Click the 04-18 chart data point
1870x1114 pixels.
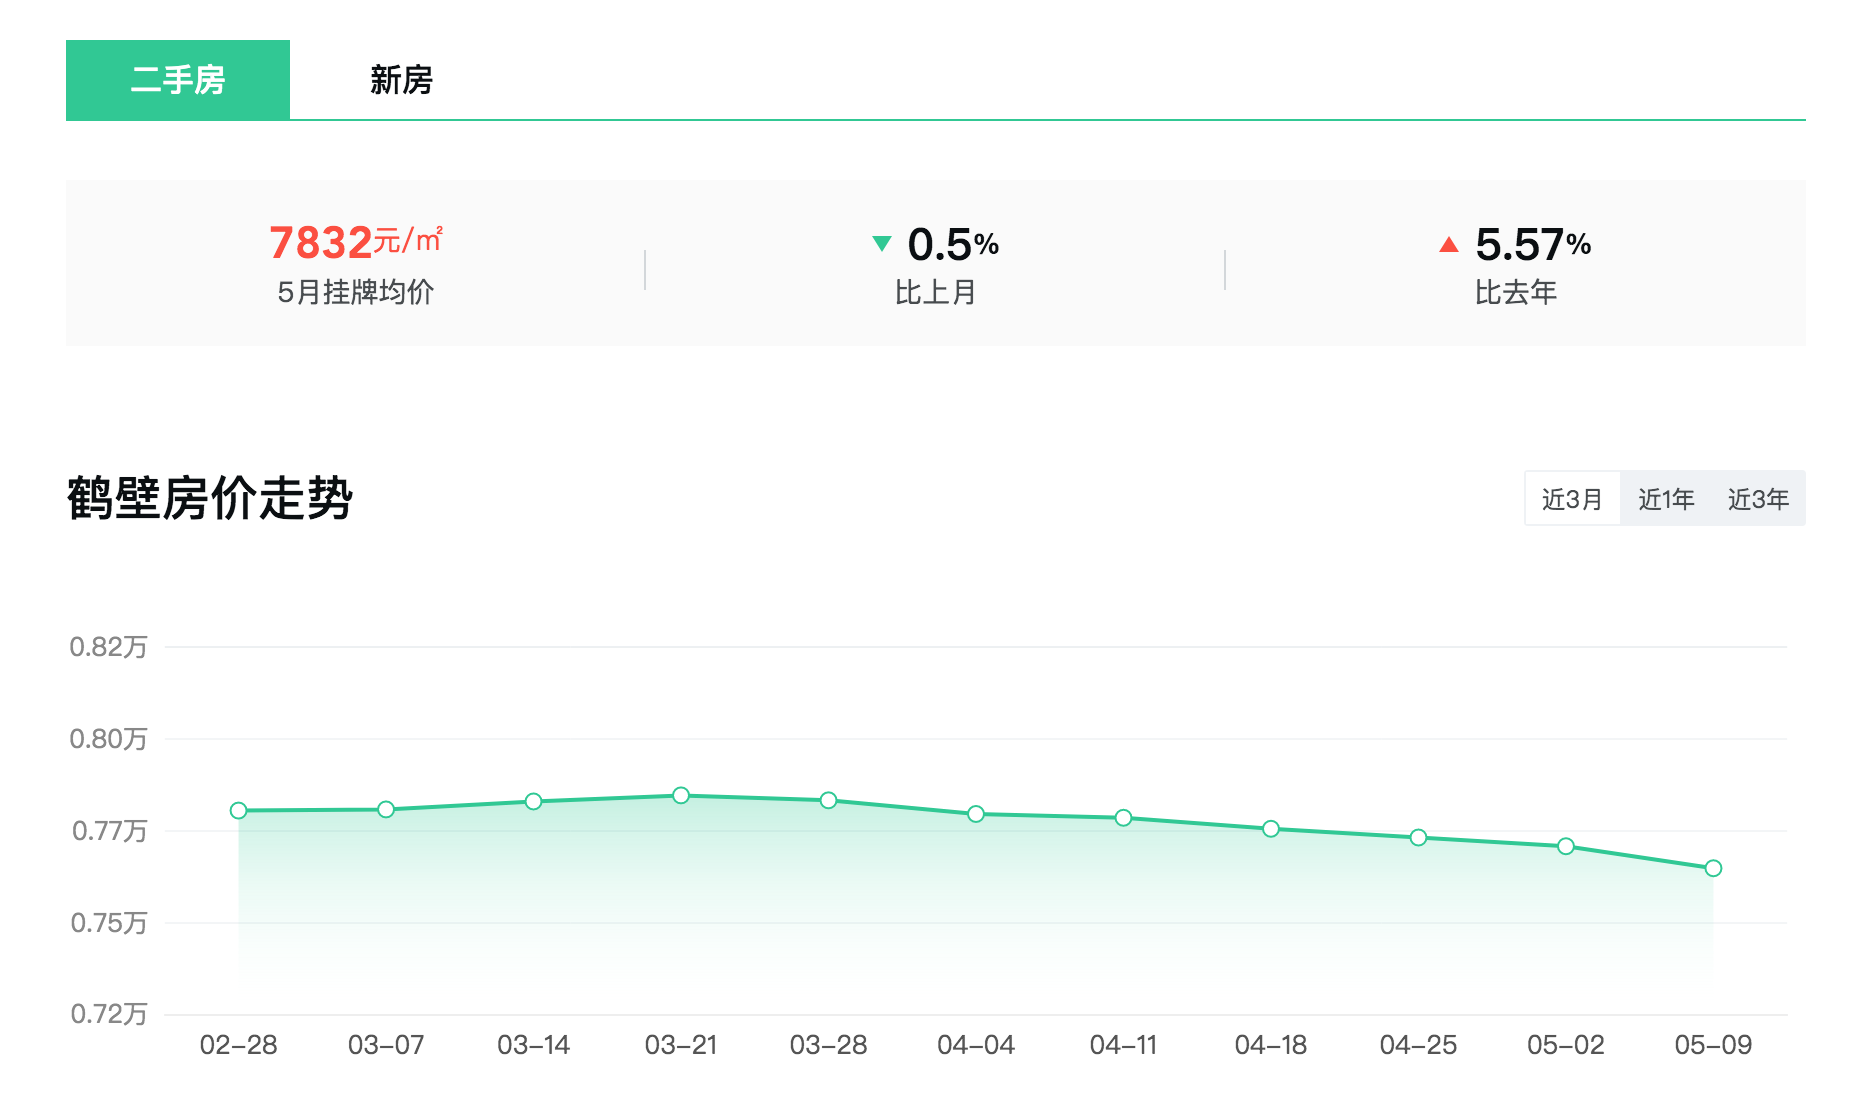point(1271,829)
